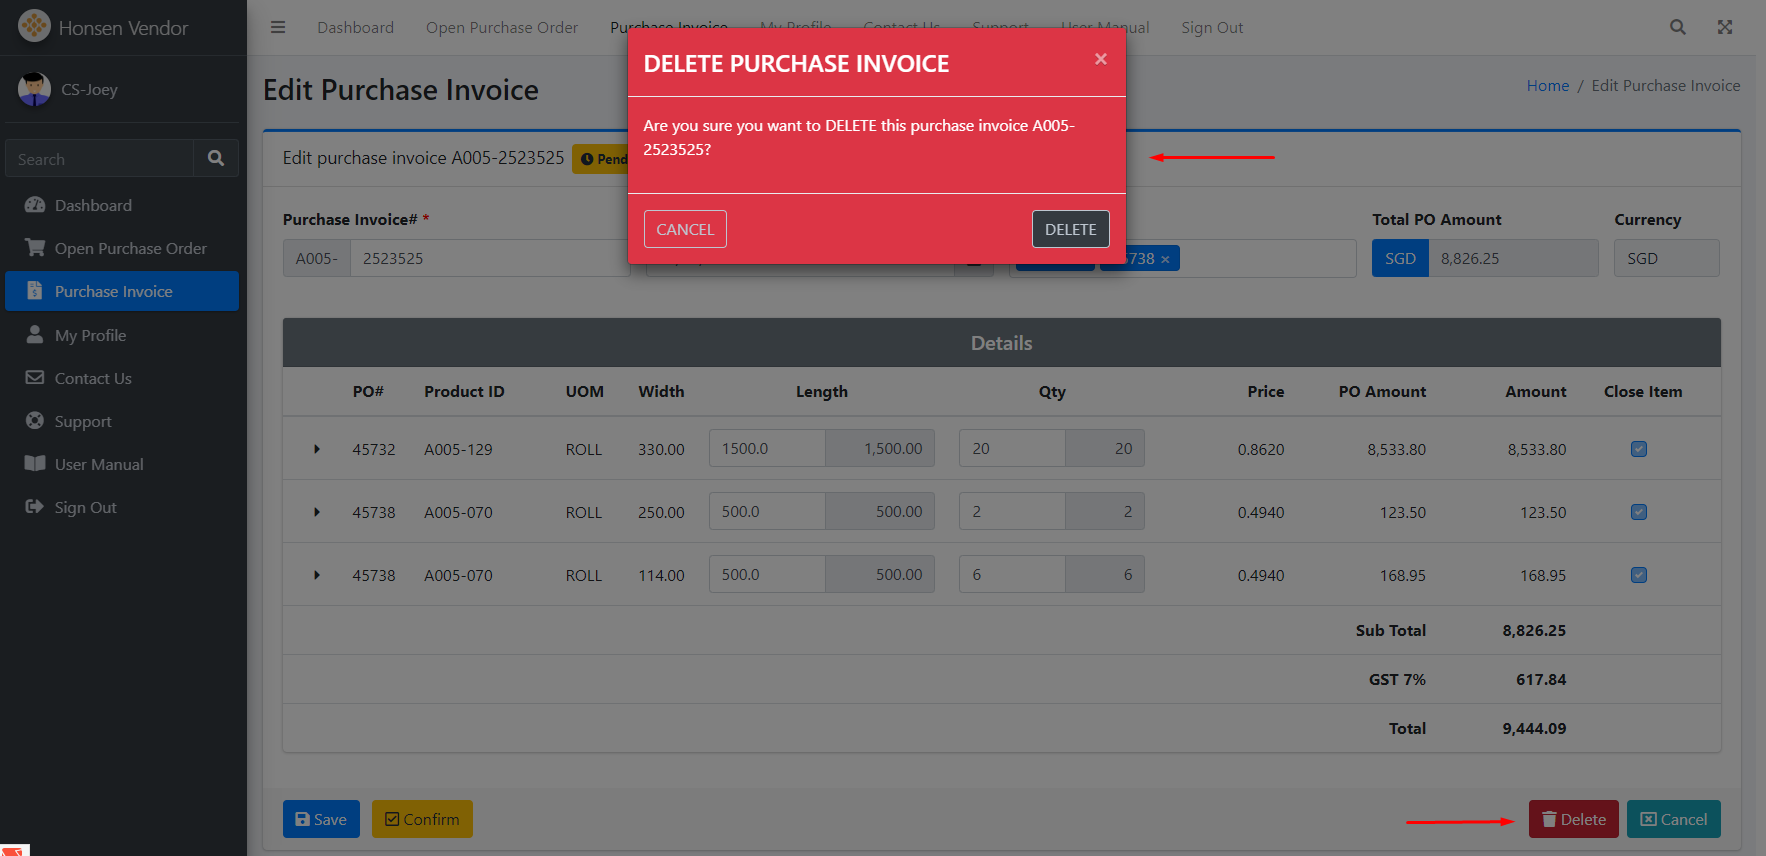Uncheck Close Item for PO 45732
The image size is (1766, 856).
click(1638, 449)
